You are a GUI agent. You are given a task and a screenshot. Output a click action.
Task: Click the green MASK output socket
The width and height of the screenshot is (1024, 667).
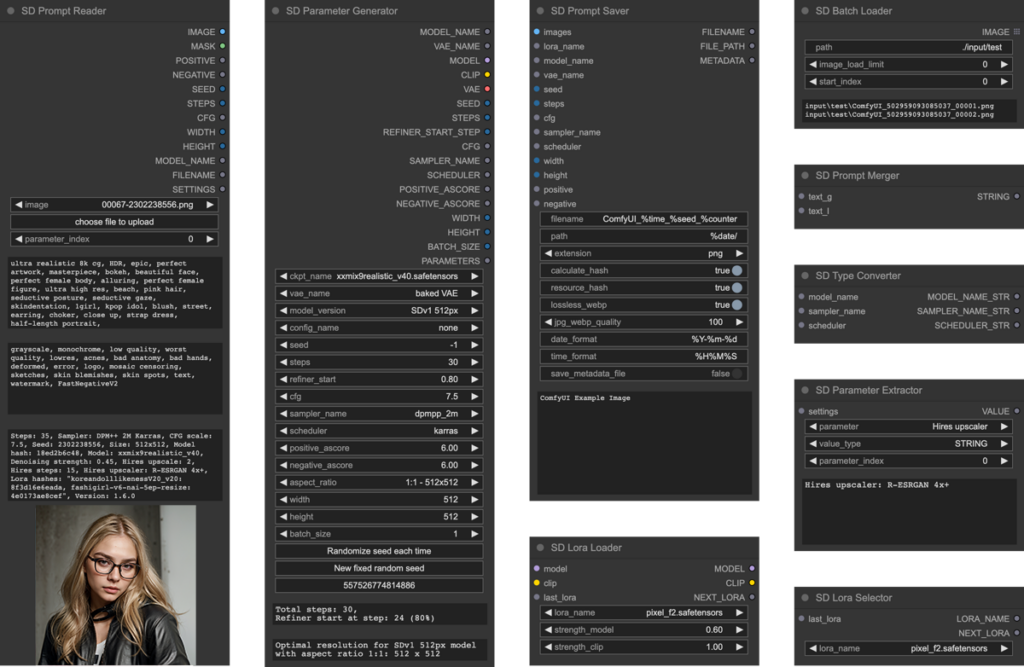(x=222, y=46)
